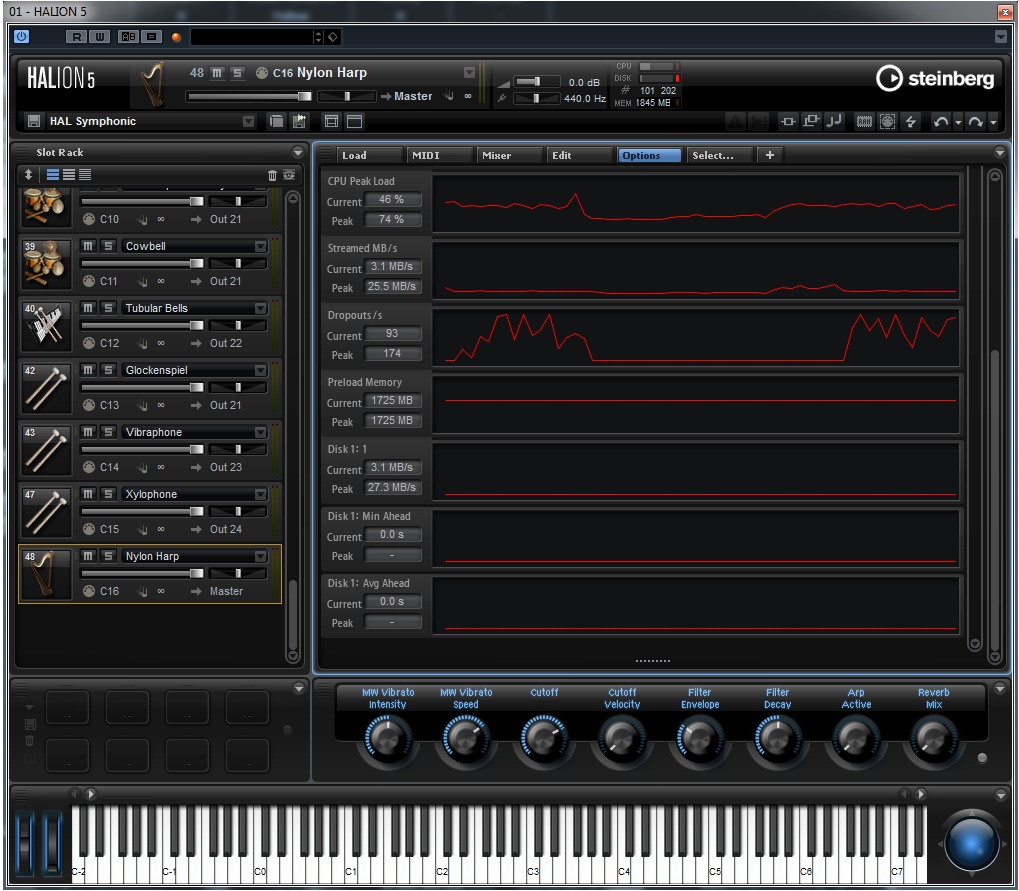Click the MIDI port icon beside C12
Image resolution: width=1019 pixels, height=891 pixels.
[89, 342]
